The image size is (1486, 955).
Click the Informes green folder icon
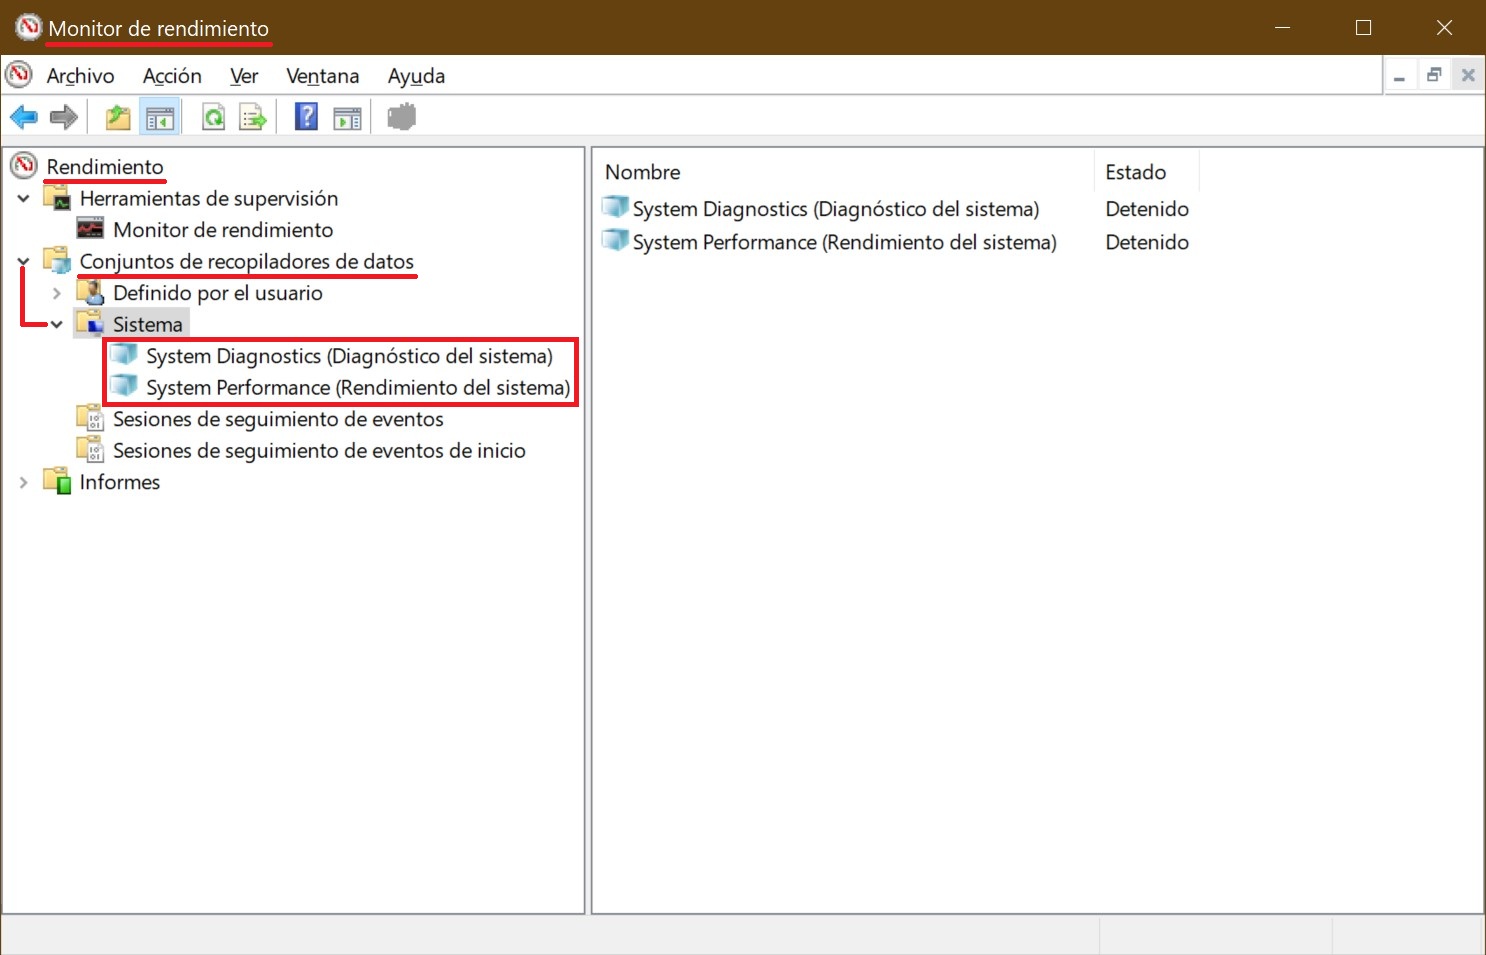pos(57,481)
